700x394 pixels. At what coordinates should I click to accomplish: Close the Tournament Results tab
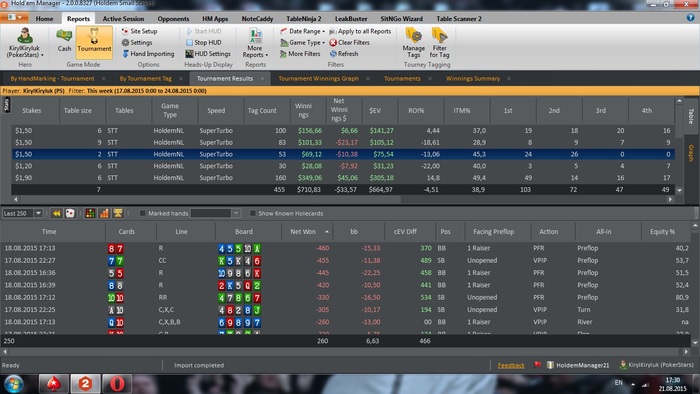(x=262, y=79)
